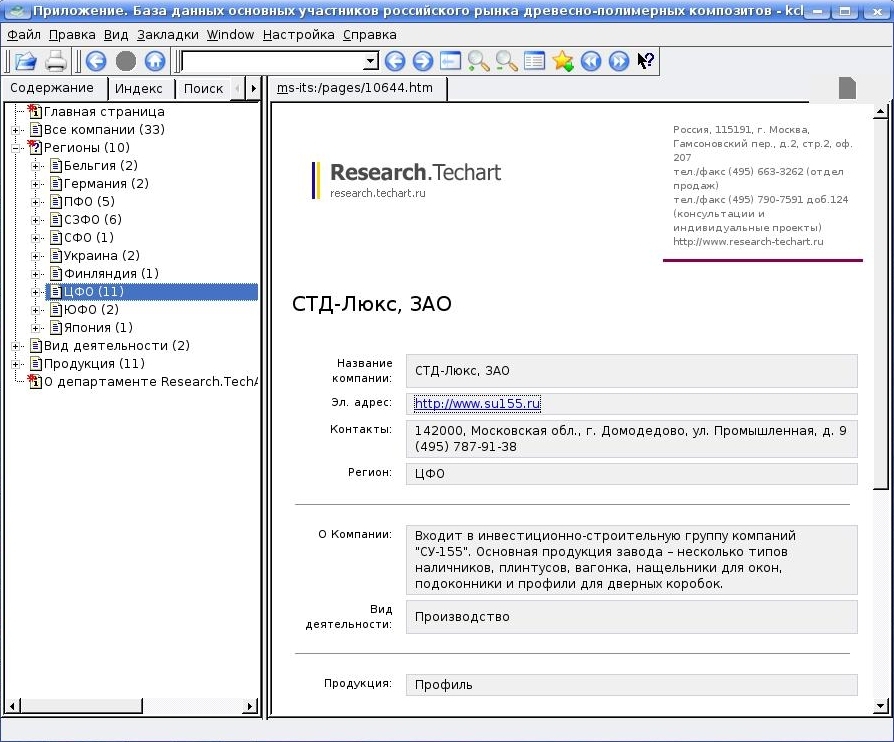Click the contents pane scroll-left arrow
The height and width of the screenshot is (742, 894).
(13, 706)
